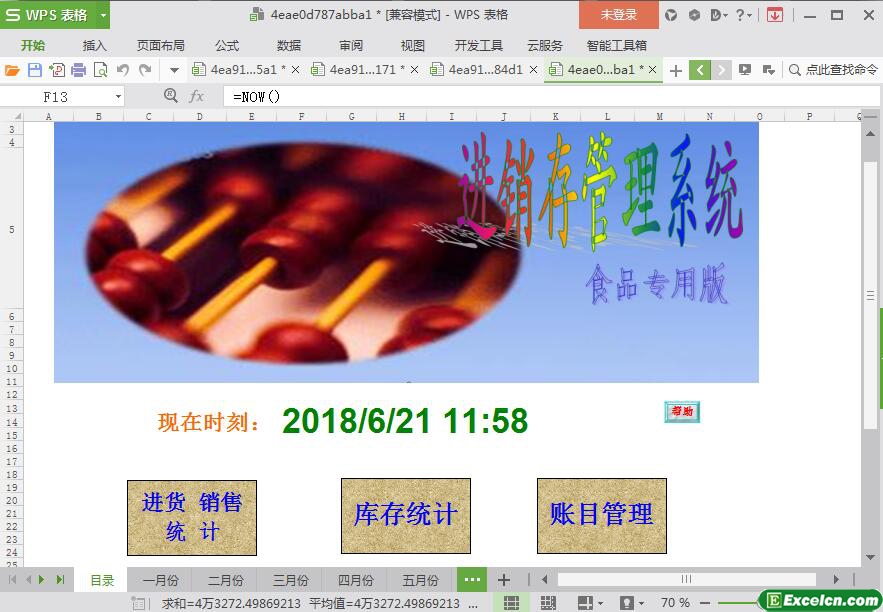Open the 云服务 ribbon tab
The width and height of the screenshot is (883, 612).
tap(545, 46)
